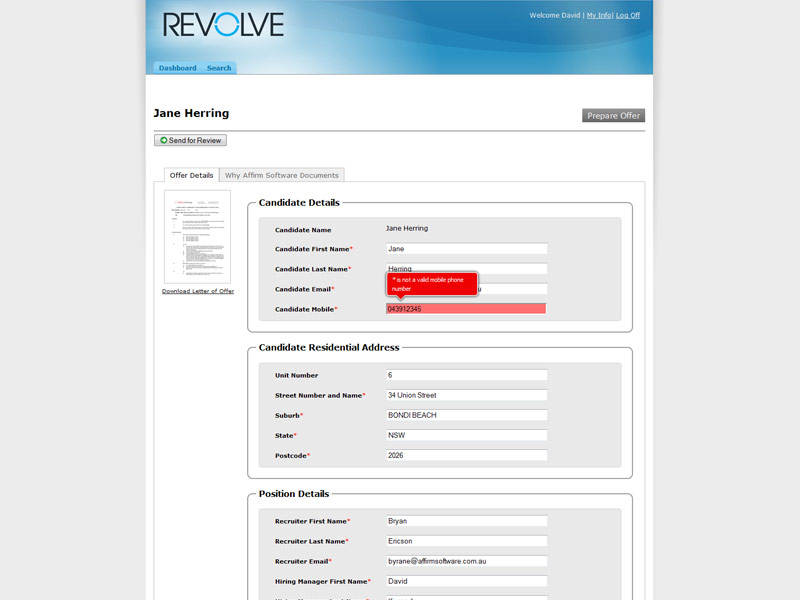800x600 pixels.
Task: Click the Unit Number input field
Action: (466, 376)
